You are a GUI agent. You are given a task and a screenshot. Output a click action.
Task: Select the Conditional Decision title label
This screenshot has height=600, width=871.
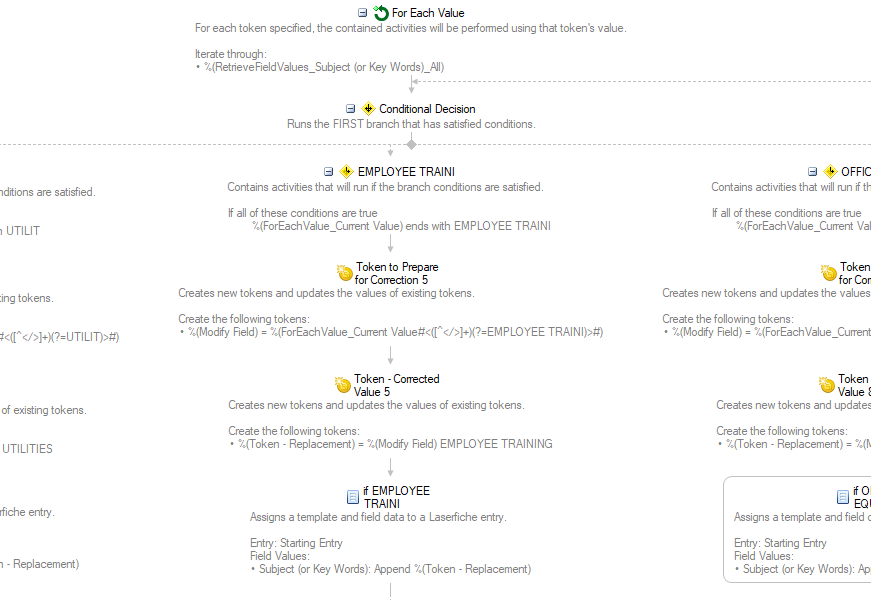tap(427, 108)
